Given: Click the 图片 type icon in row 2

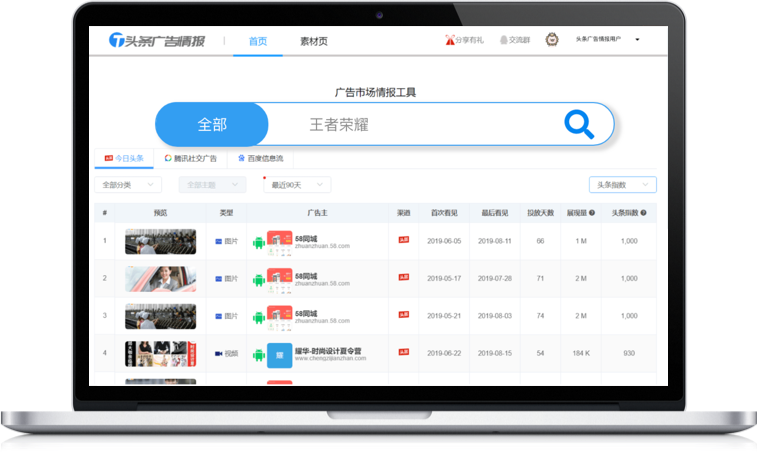Looking at the screenshot, I should click(x=218, y=279).
